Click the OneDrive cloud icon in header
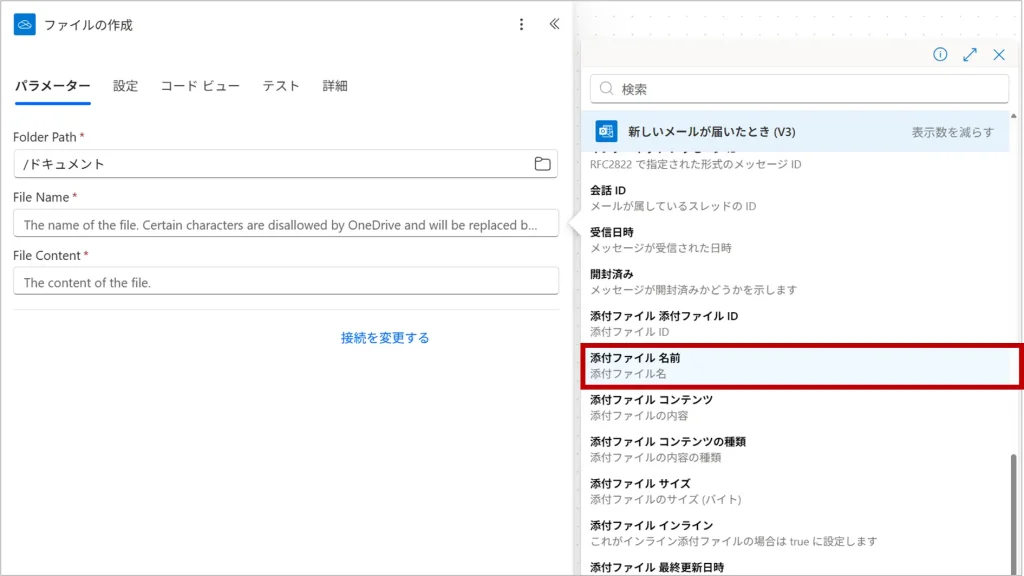This screenshot has width=1024, height=576. (x=25, y=25)
